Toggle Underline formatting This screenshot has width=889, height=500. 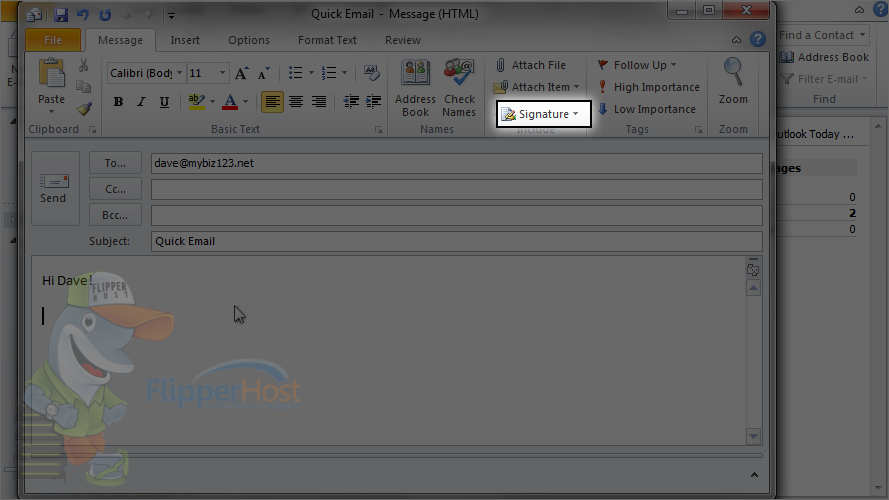tap(164, 102)
